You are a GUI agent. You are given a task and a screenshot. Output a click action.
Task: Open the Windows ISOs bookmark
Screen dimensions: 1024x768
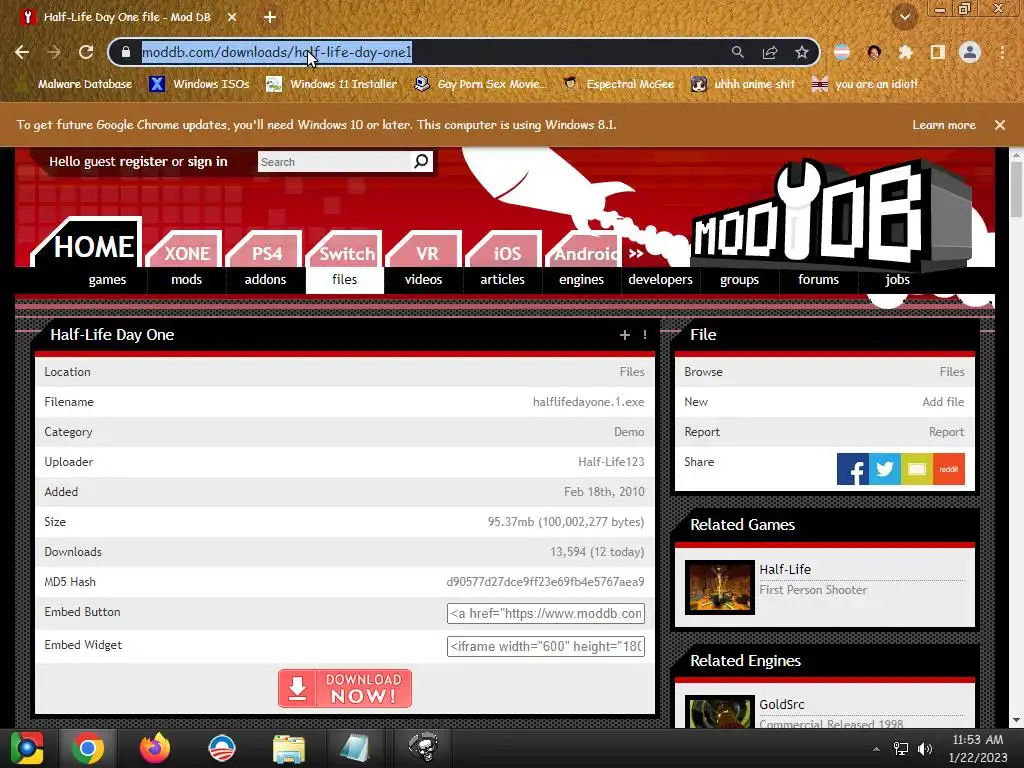click(200, 84)
